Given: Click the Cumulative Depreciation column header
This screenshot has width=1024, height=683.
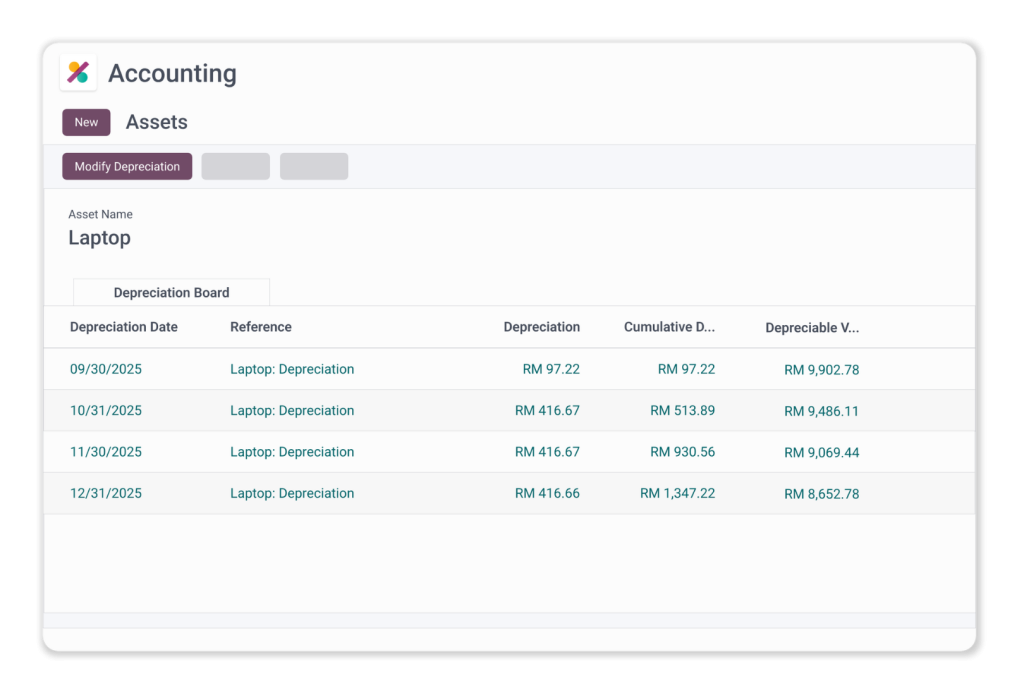Looking at the screenshot, I should click(x=669, y=327).
